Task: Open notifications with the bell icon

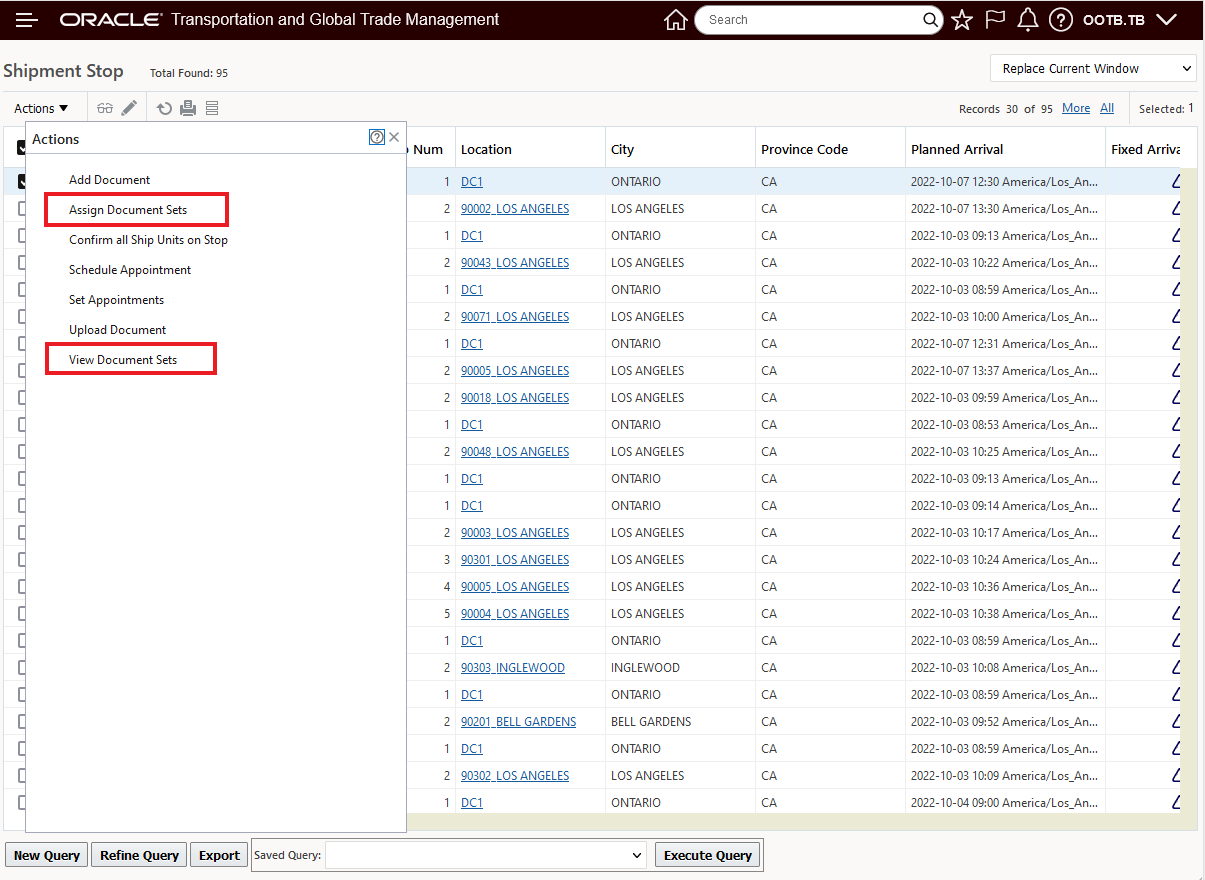Action: pos(1027,19)
